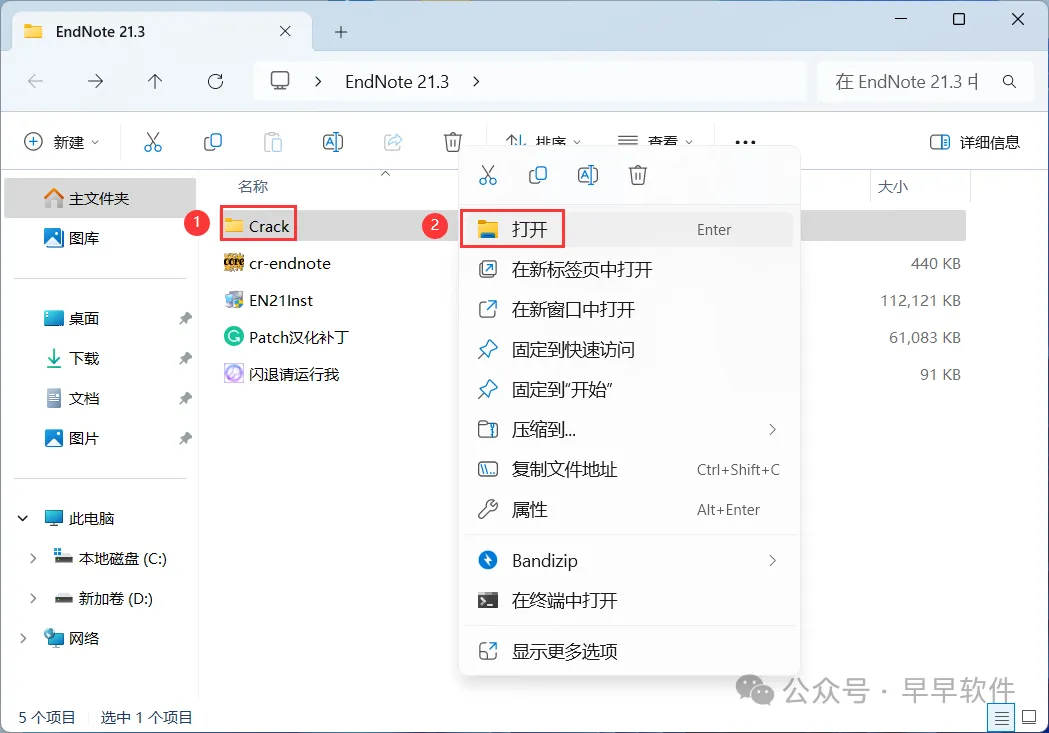Choose 固定到“开始”
This screenshot has width=1049, height=733.
click(629, 389)
